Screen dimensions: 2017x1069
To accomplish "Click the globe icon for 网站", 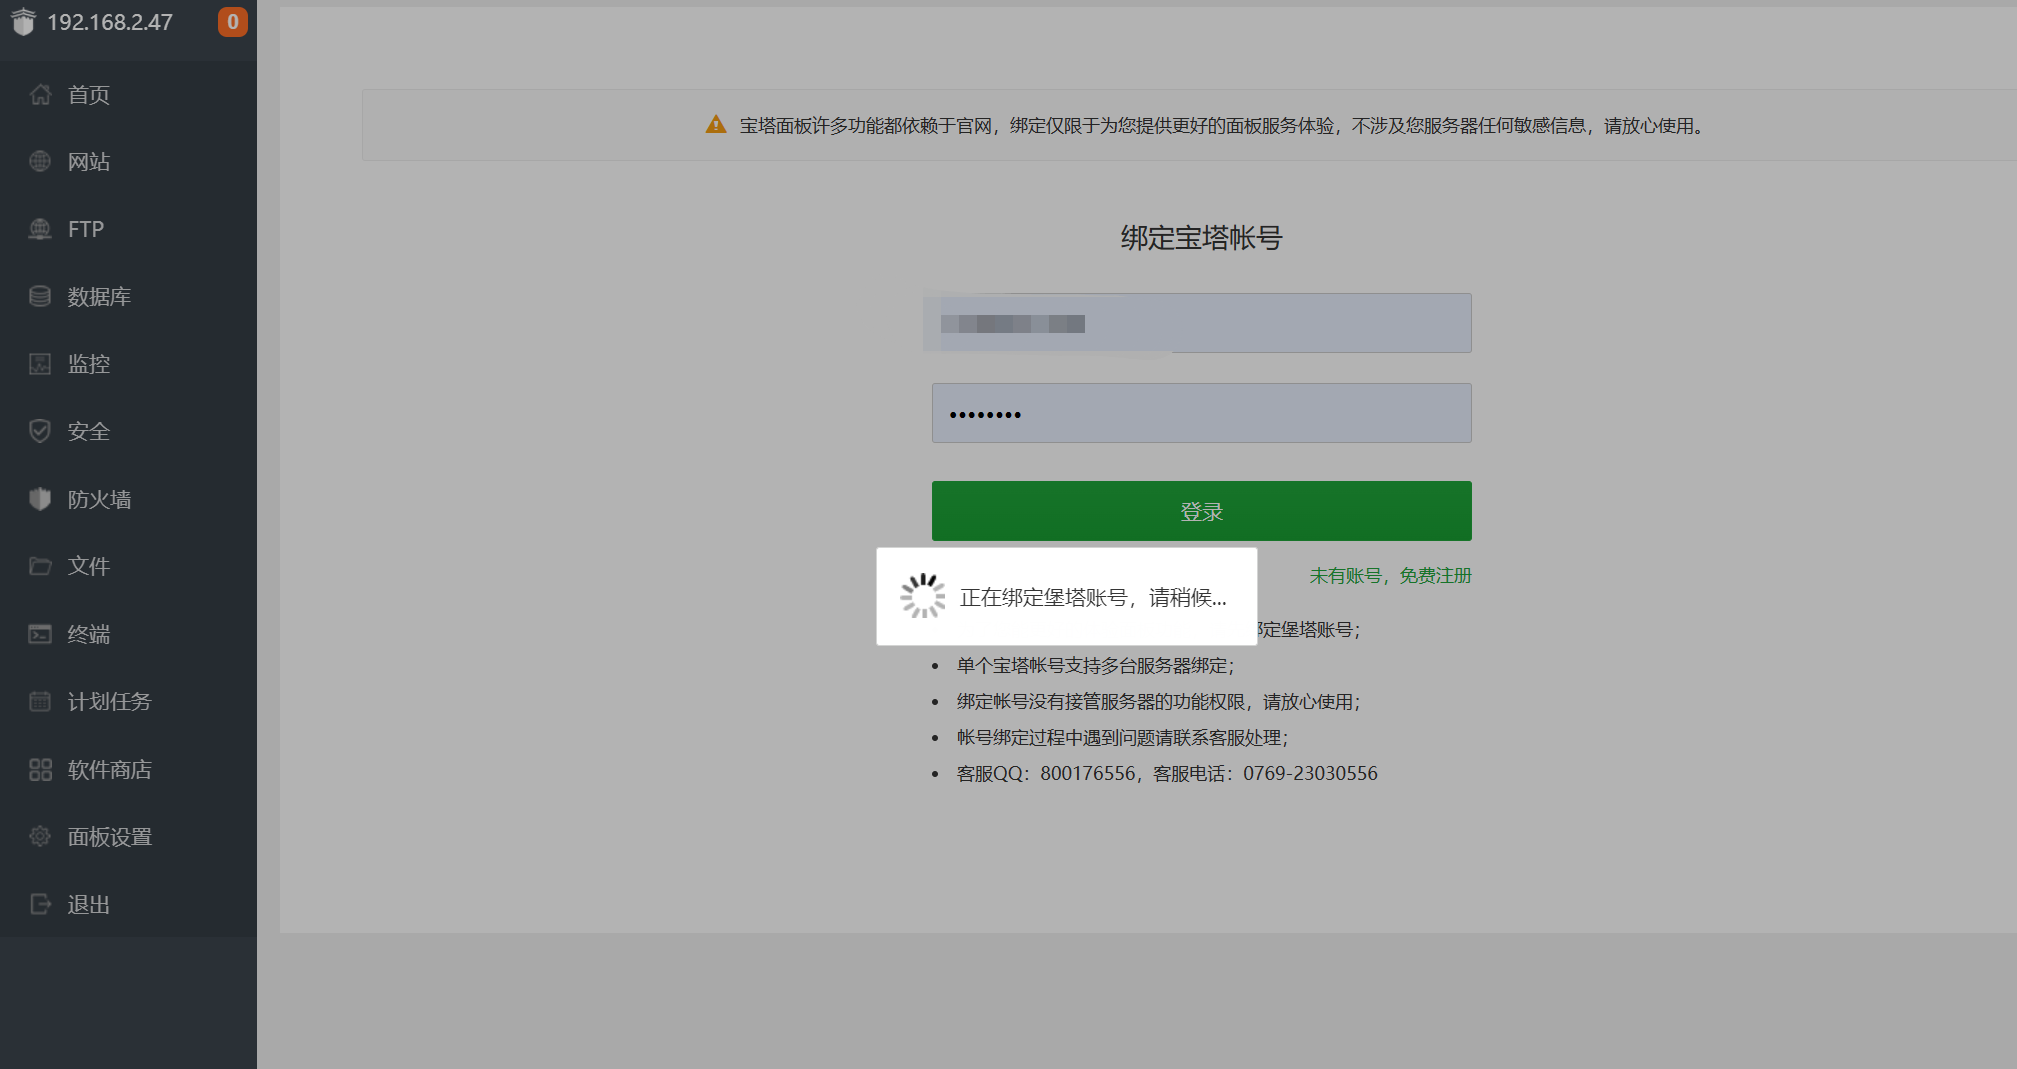I will tap(40, 162).
